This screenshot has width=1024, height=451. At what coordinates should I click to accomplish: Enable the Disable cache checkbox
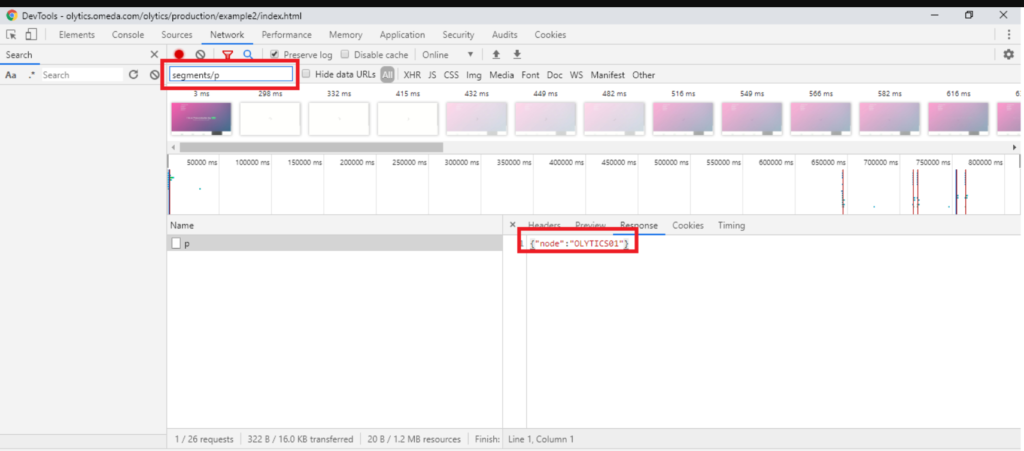pos(346,55)
